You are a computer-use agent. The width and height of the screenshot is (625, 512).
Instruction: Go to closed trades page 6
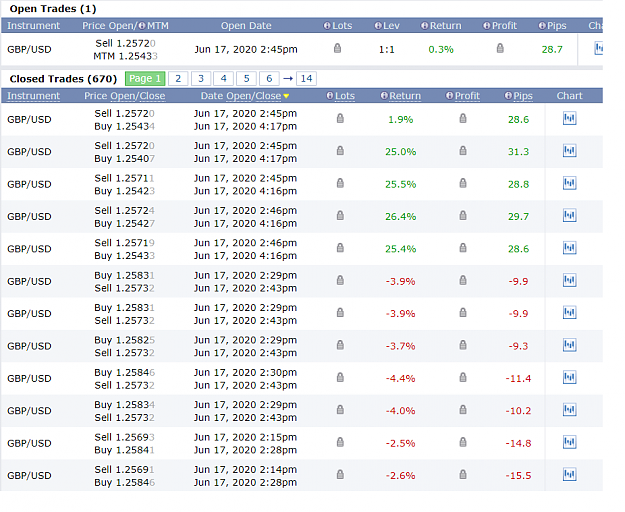[x=269, y=78]
